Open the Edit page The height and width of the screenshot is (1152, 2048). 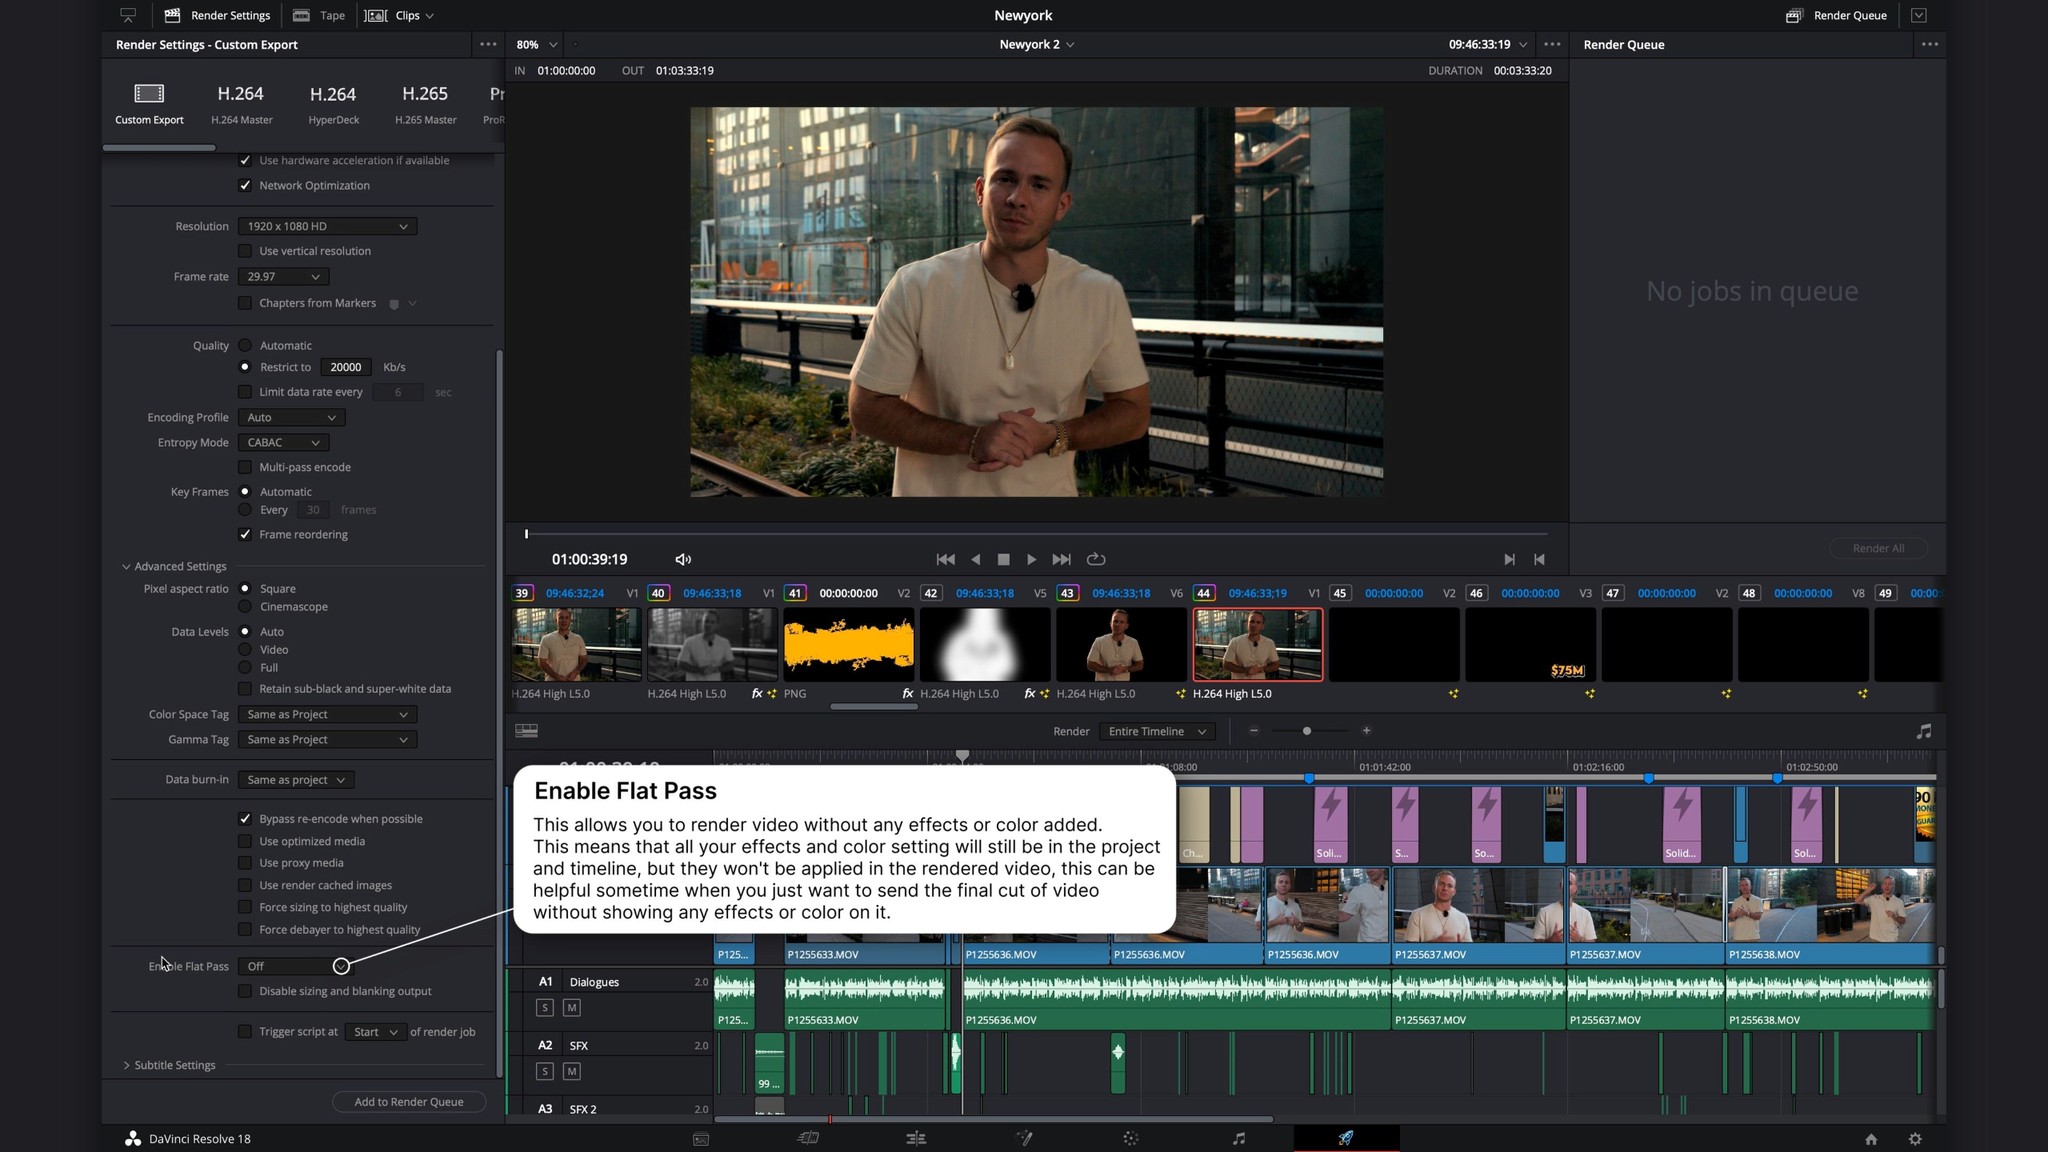915,1138
